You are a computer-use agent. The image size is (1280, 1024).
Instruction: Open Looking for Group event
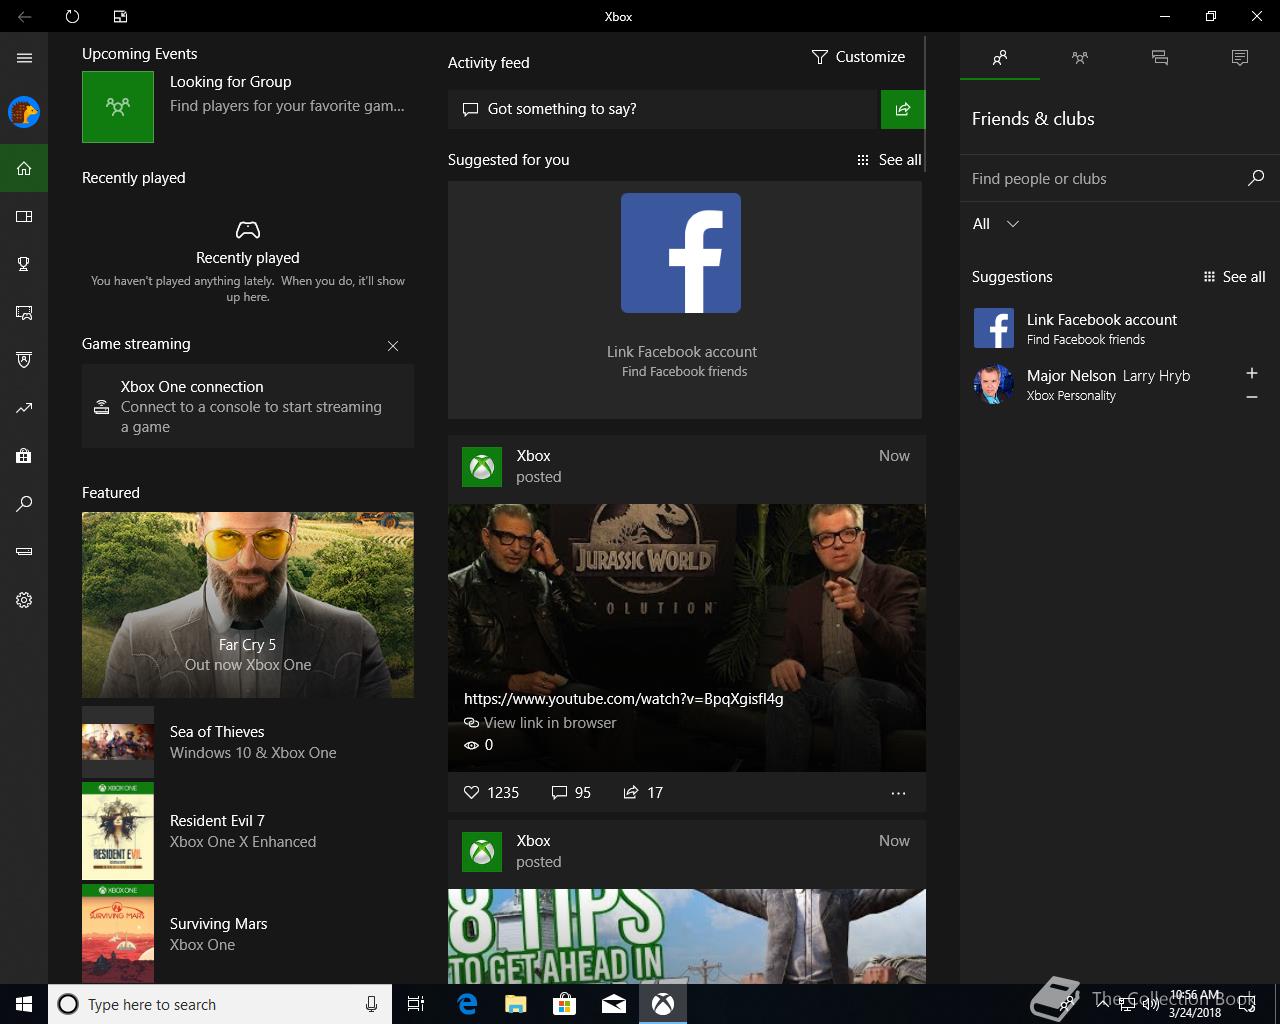pyautogui.click(x=248, y=106)
